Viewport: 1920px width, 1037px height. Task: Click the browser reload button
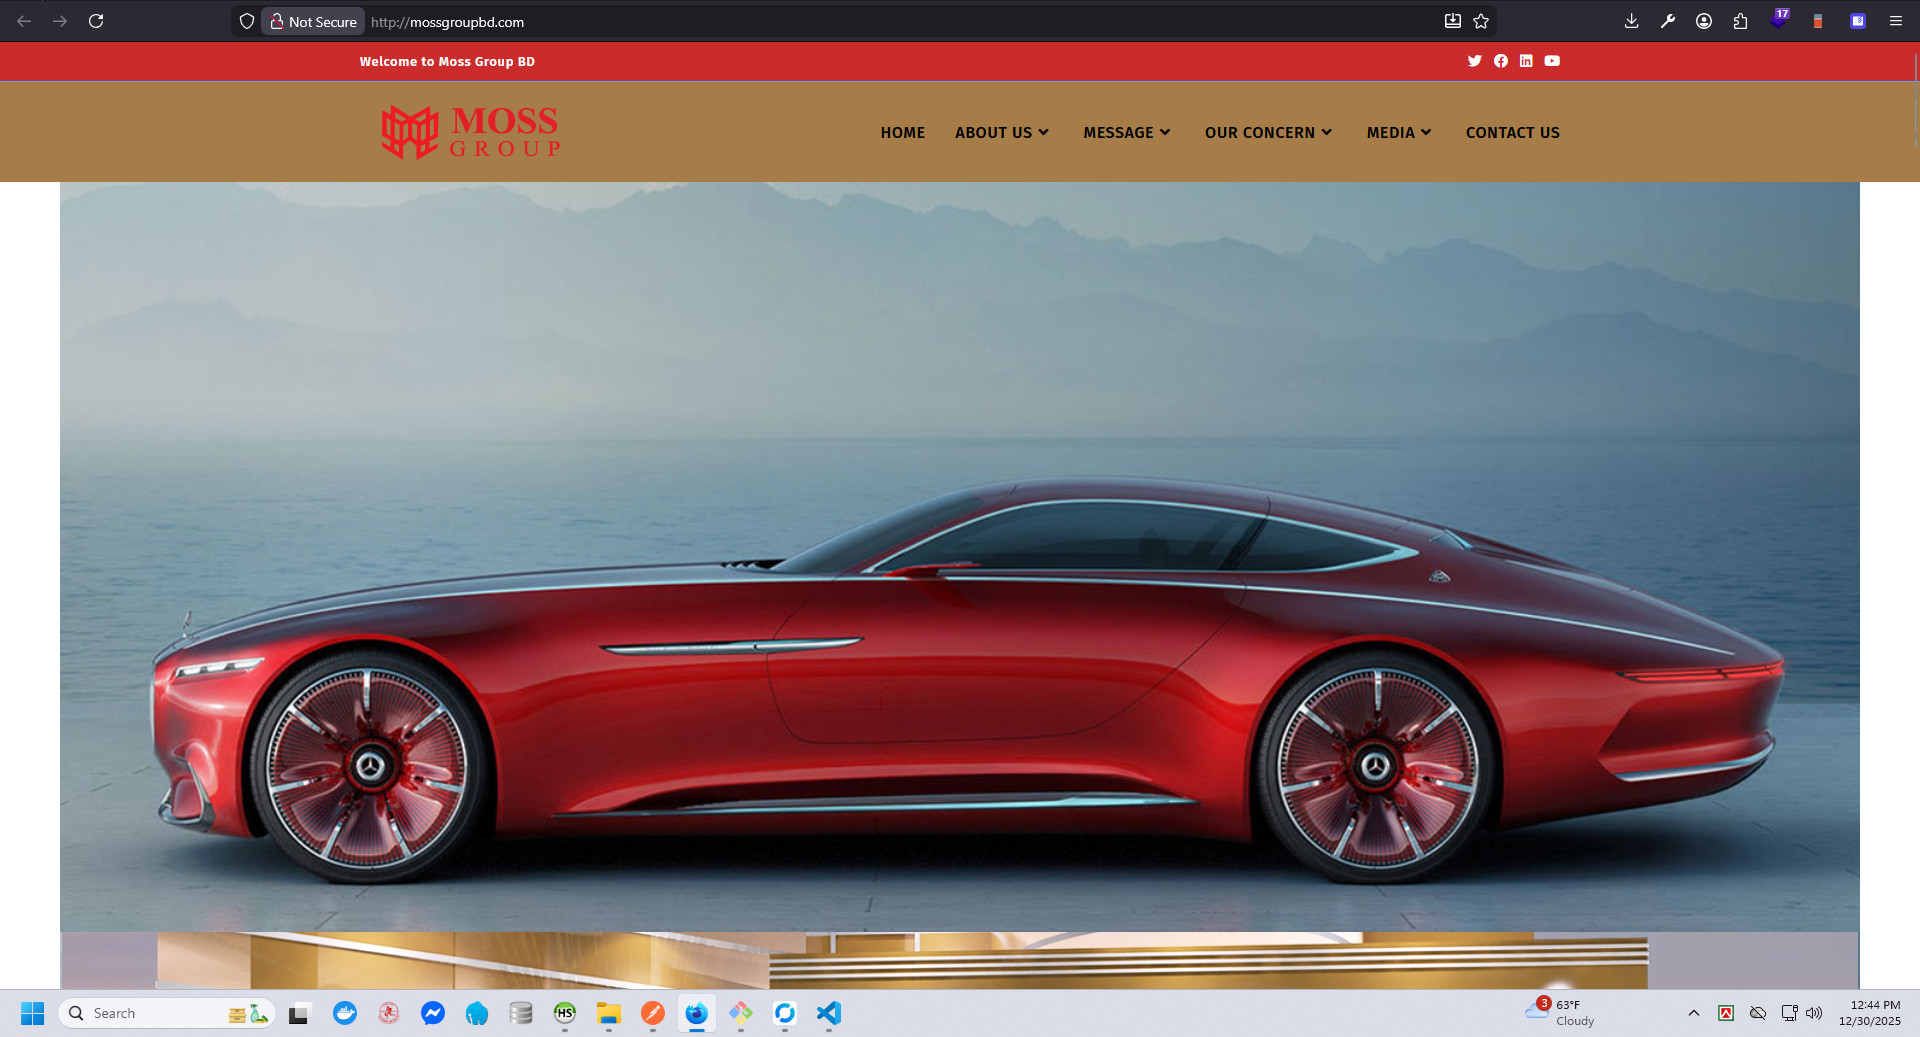point(96,20)
